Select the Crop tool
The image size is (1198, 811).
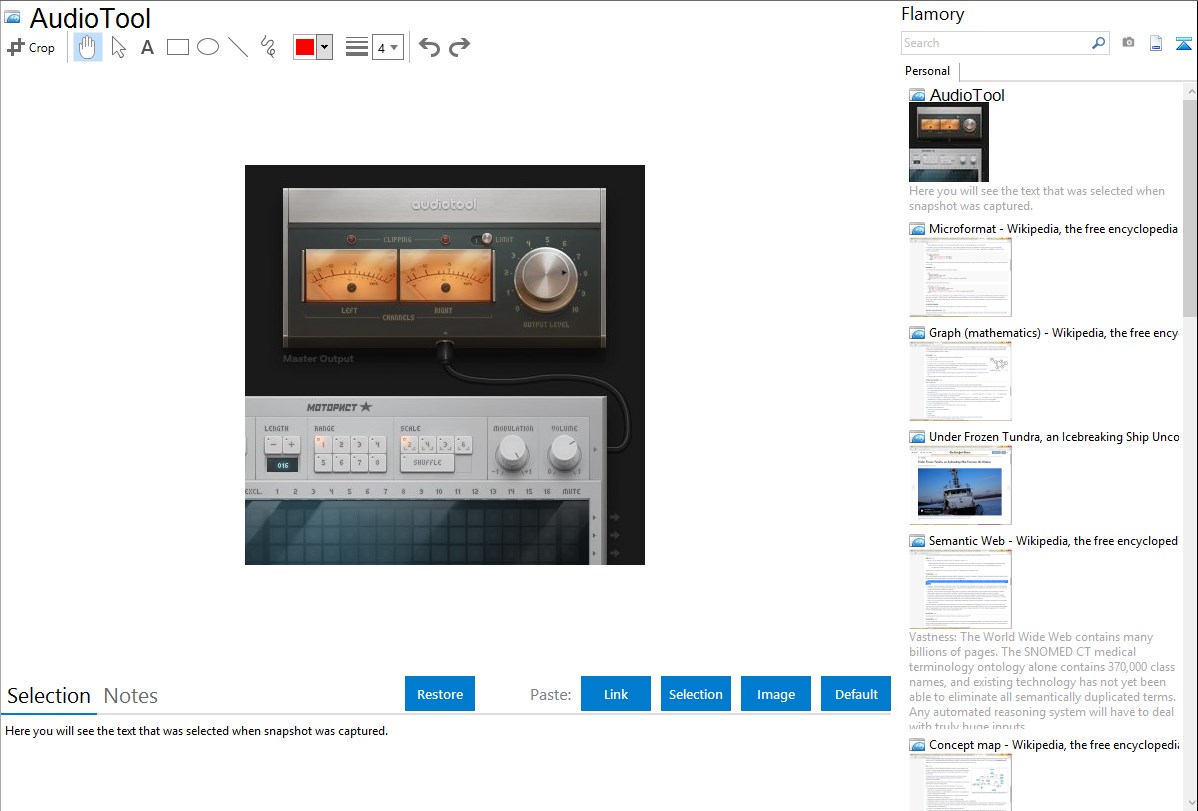(31, 47)
